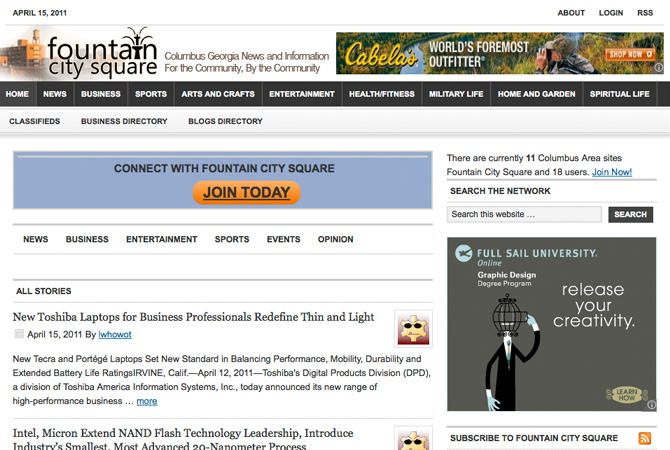Click the RSS feed icon beside Subscribe heading
The image size is (670, 450).
point(644,438)
